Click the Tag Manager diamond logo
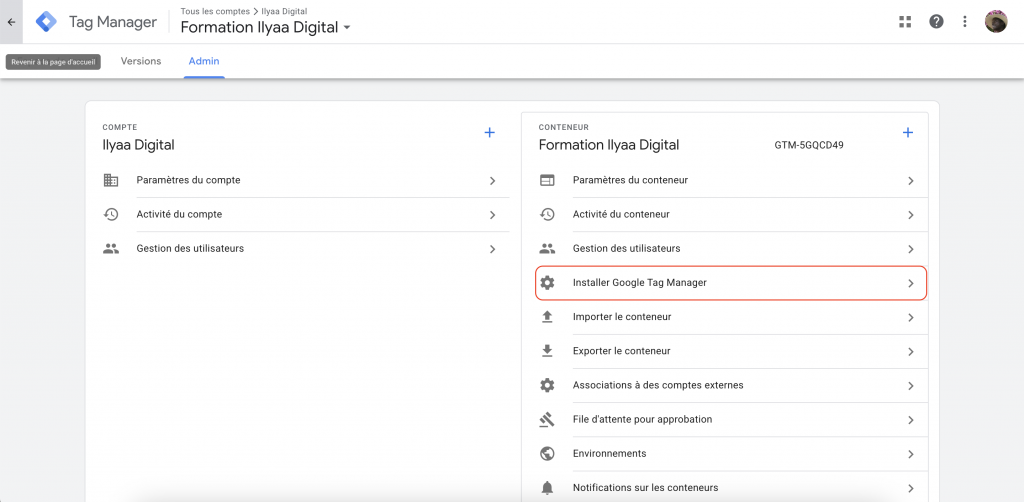Viewport: 1024px width, 502px height. (x=46, y=22)
